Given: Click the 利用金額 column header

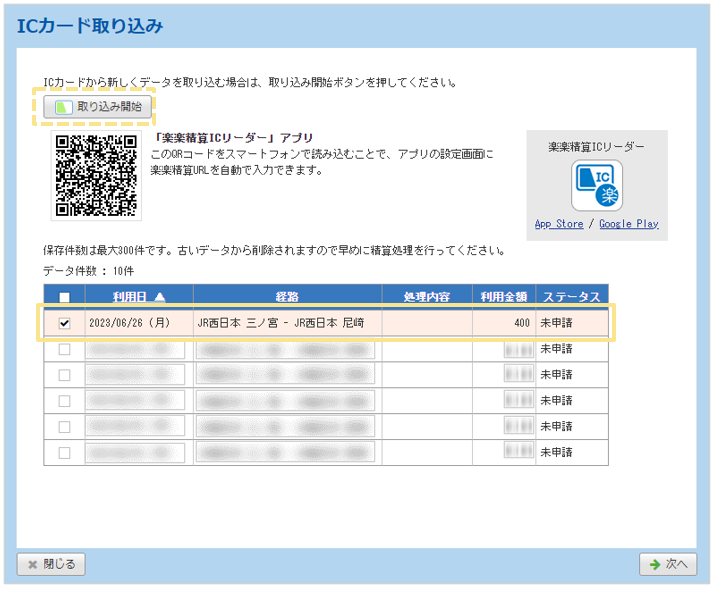Looking at the screenshot, I should 504,297.
